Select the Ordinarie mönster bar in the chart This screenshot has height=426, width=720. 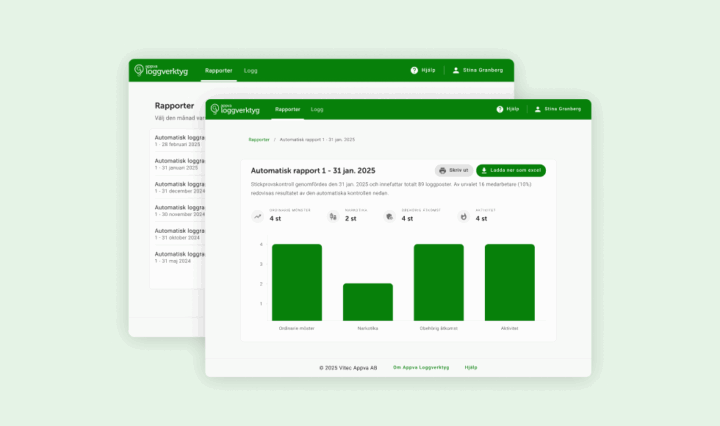[297, 282]
